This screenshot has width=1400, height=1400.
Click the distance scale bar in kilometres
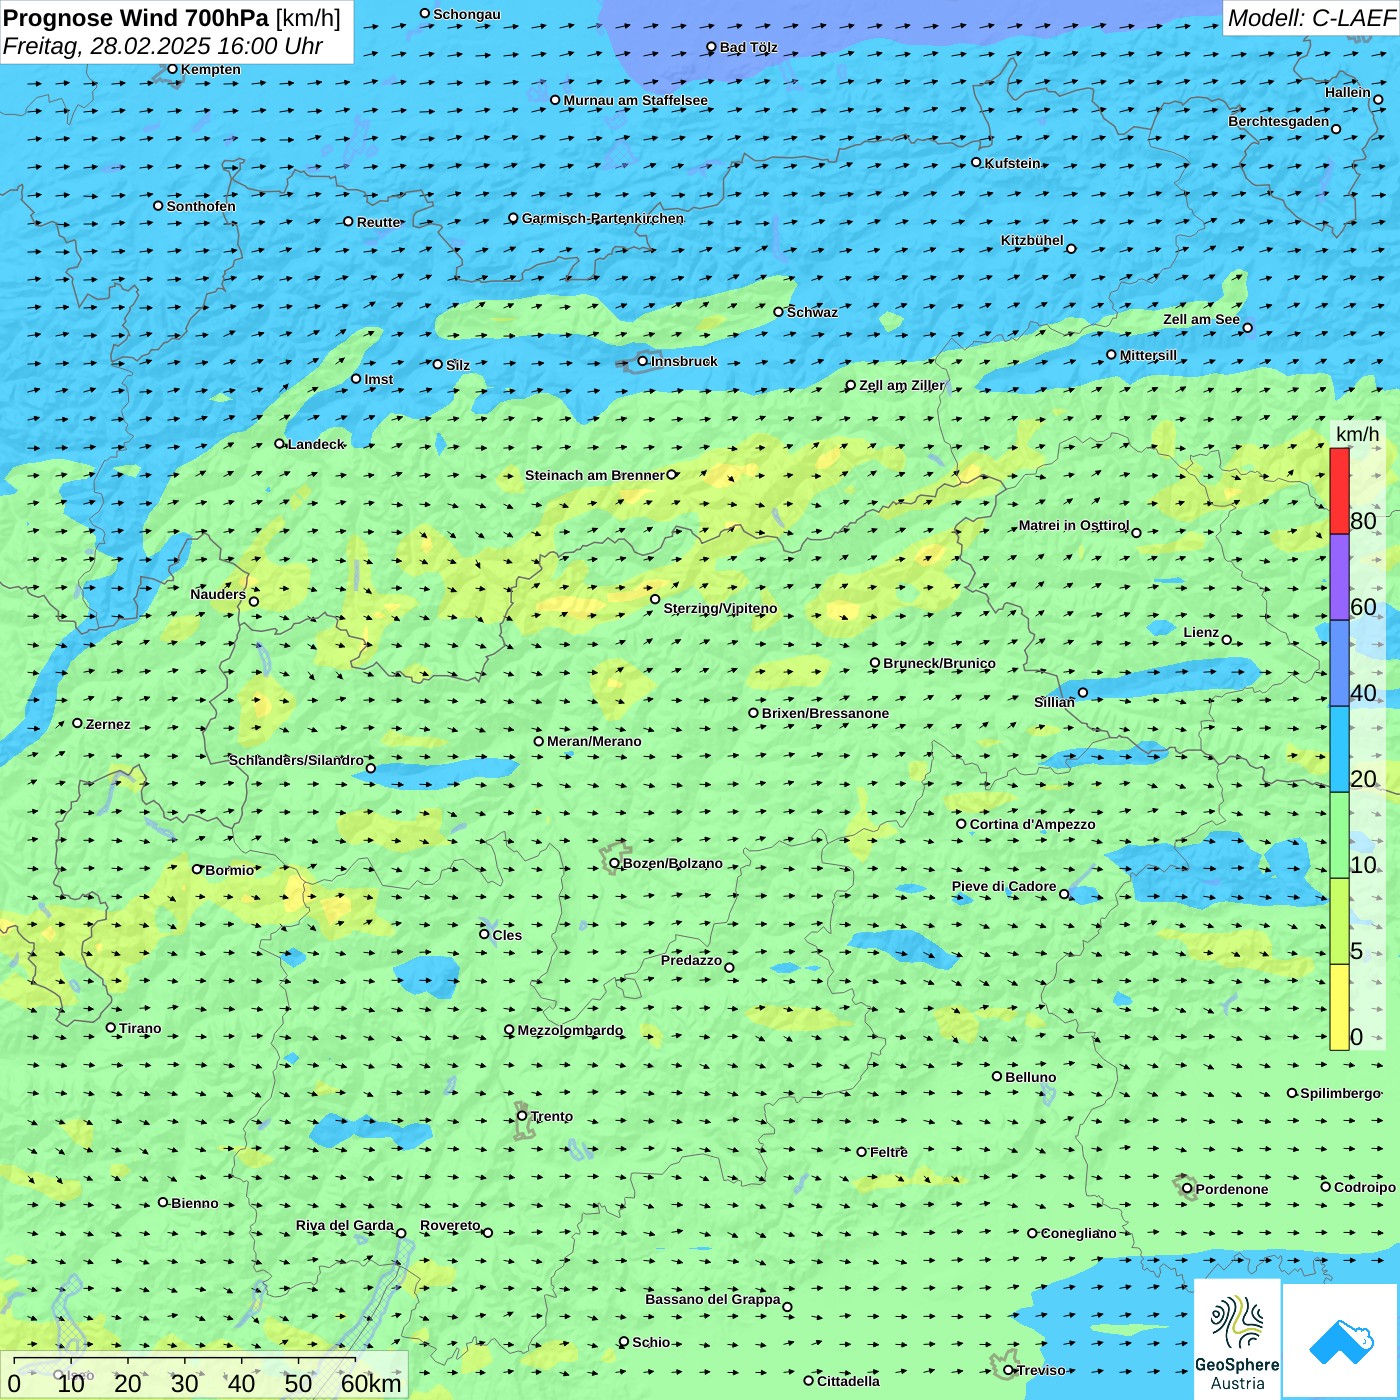(x=204, y=1375)
